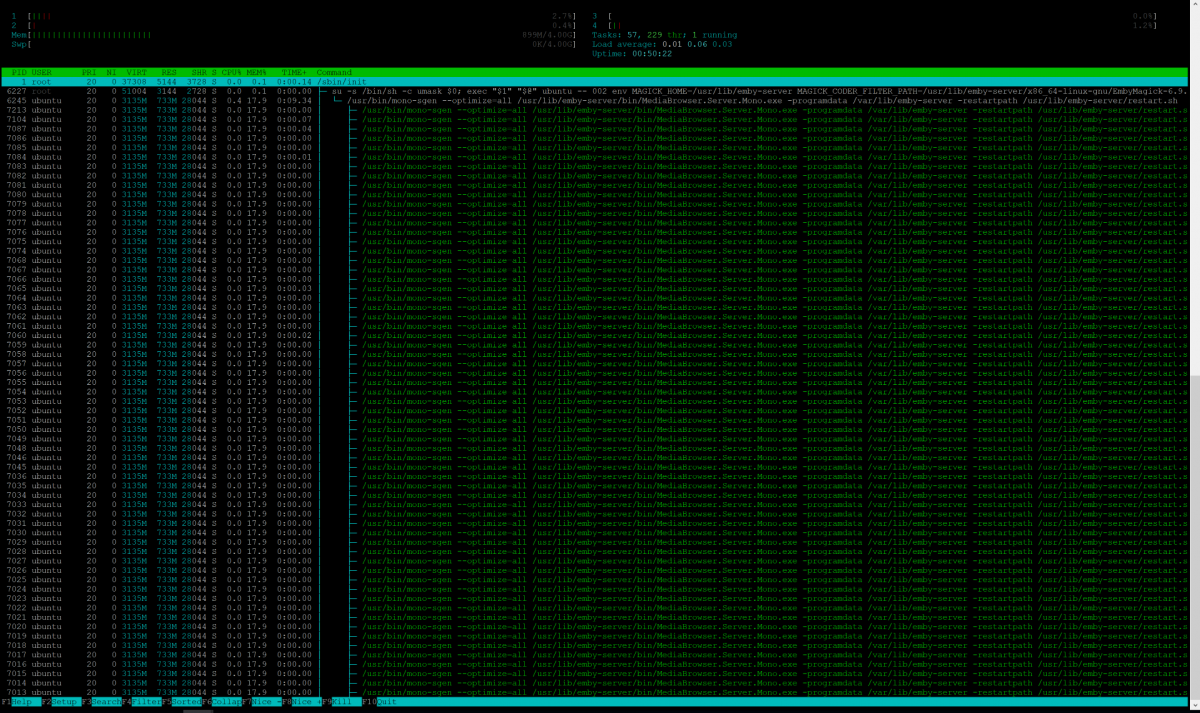The width and height of the screenshot is (1200, 713).
Task: Sort by the NI column header
Action: tap(111, 73)
